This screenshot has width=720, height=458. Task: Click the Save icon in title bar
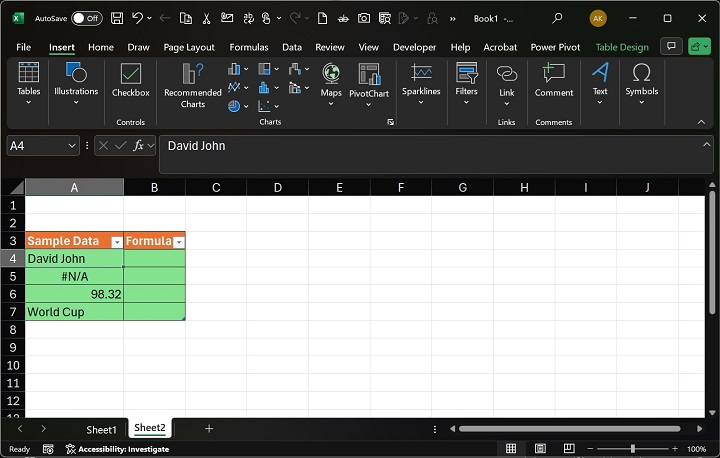click(x=117, y=18)
